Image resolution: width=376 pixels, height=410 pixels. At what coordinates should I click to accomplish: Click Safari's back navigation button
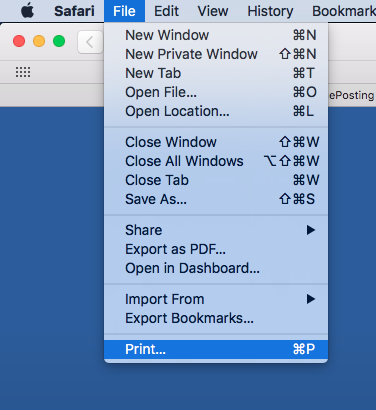(x=90, y=42)
